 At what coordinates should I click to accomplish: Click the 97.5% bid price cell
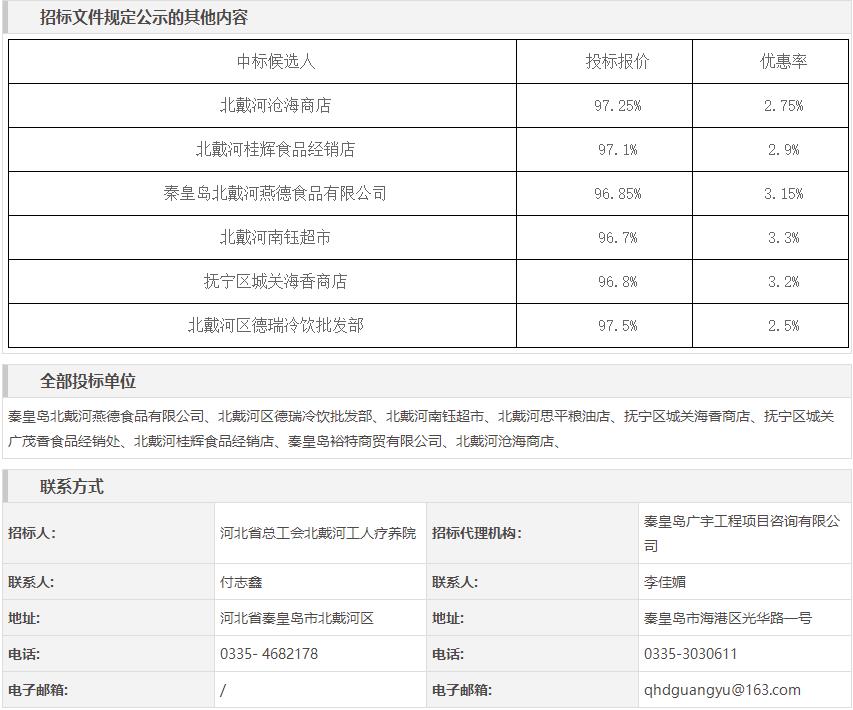(x=617, y=326)
